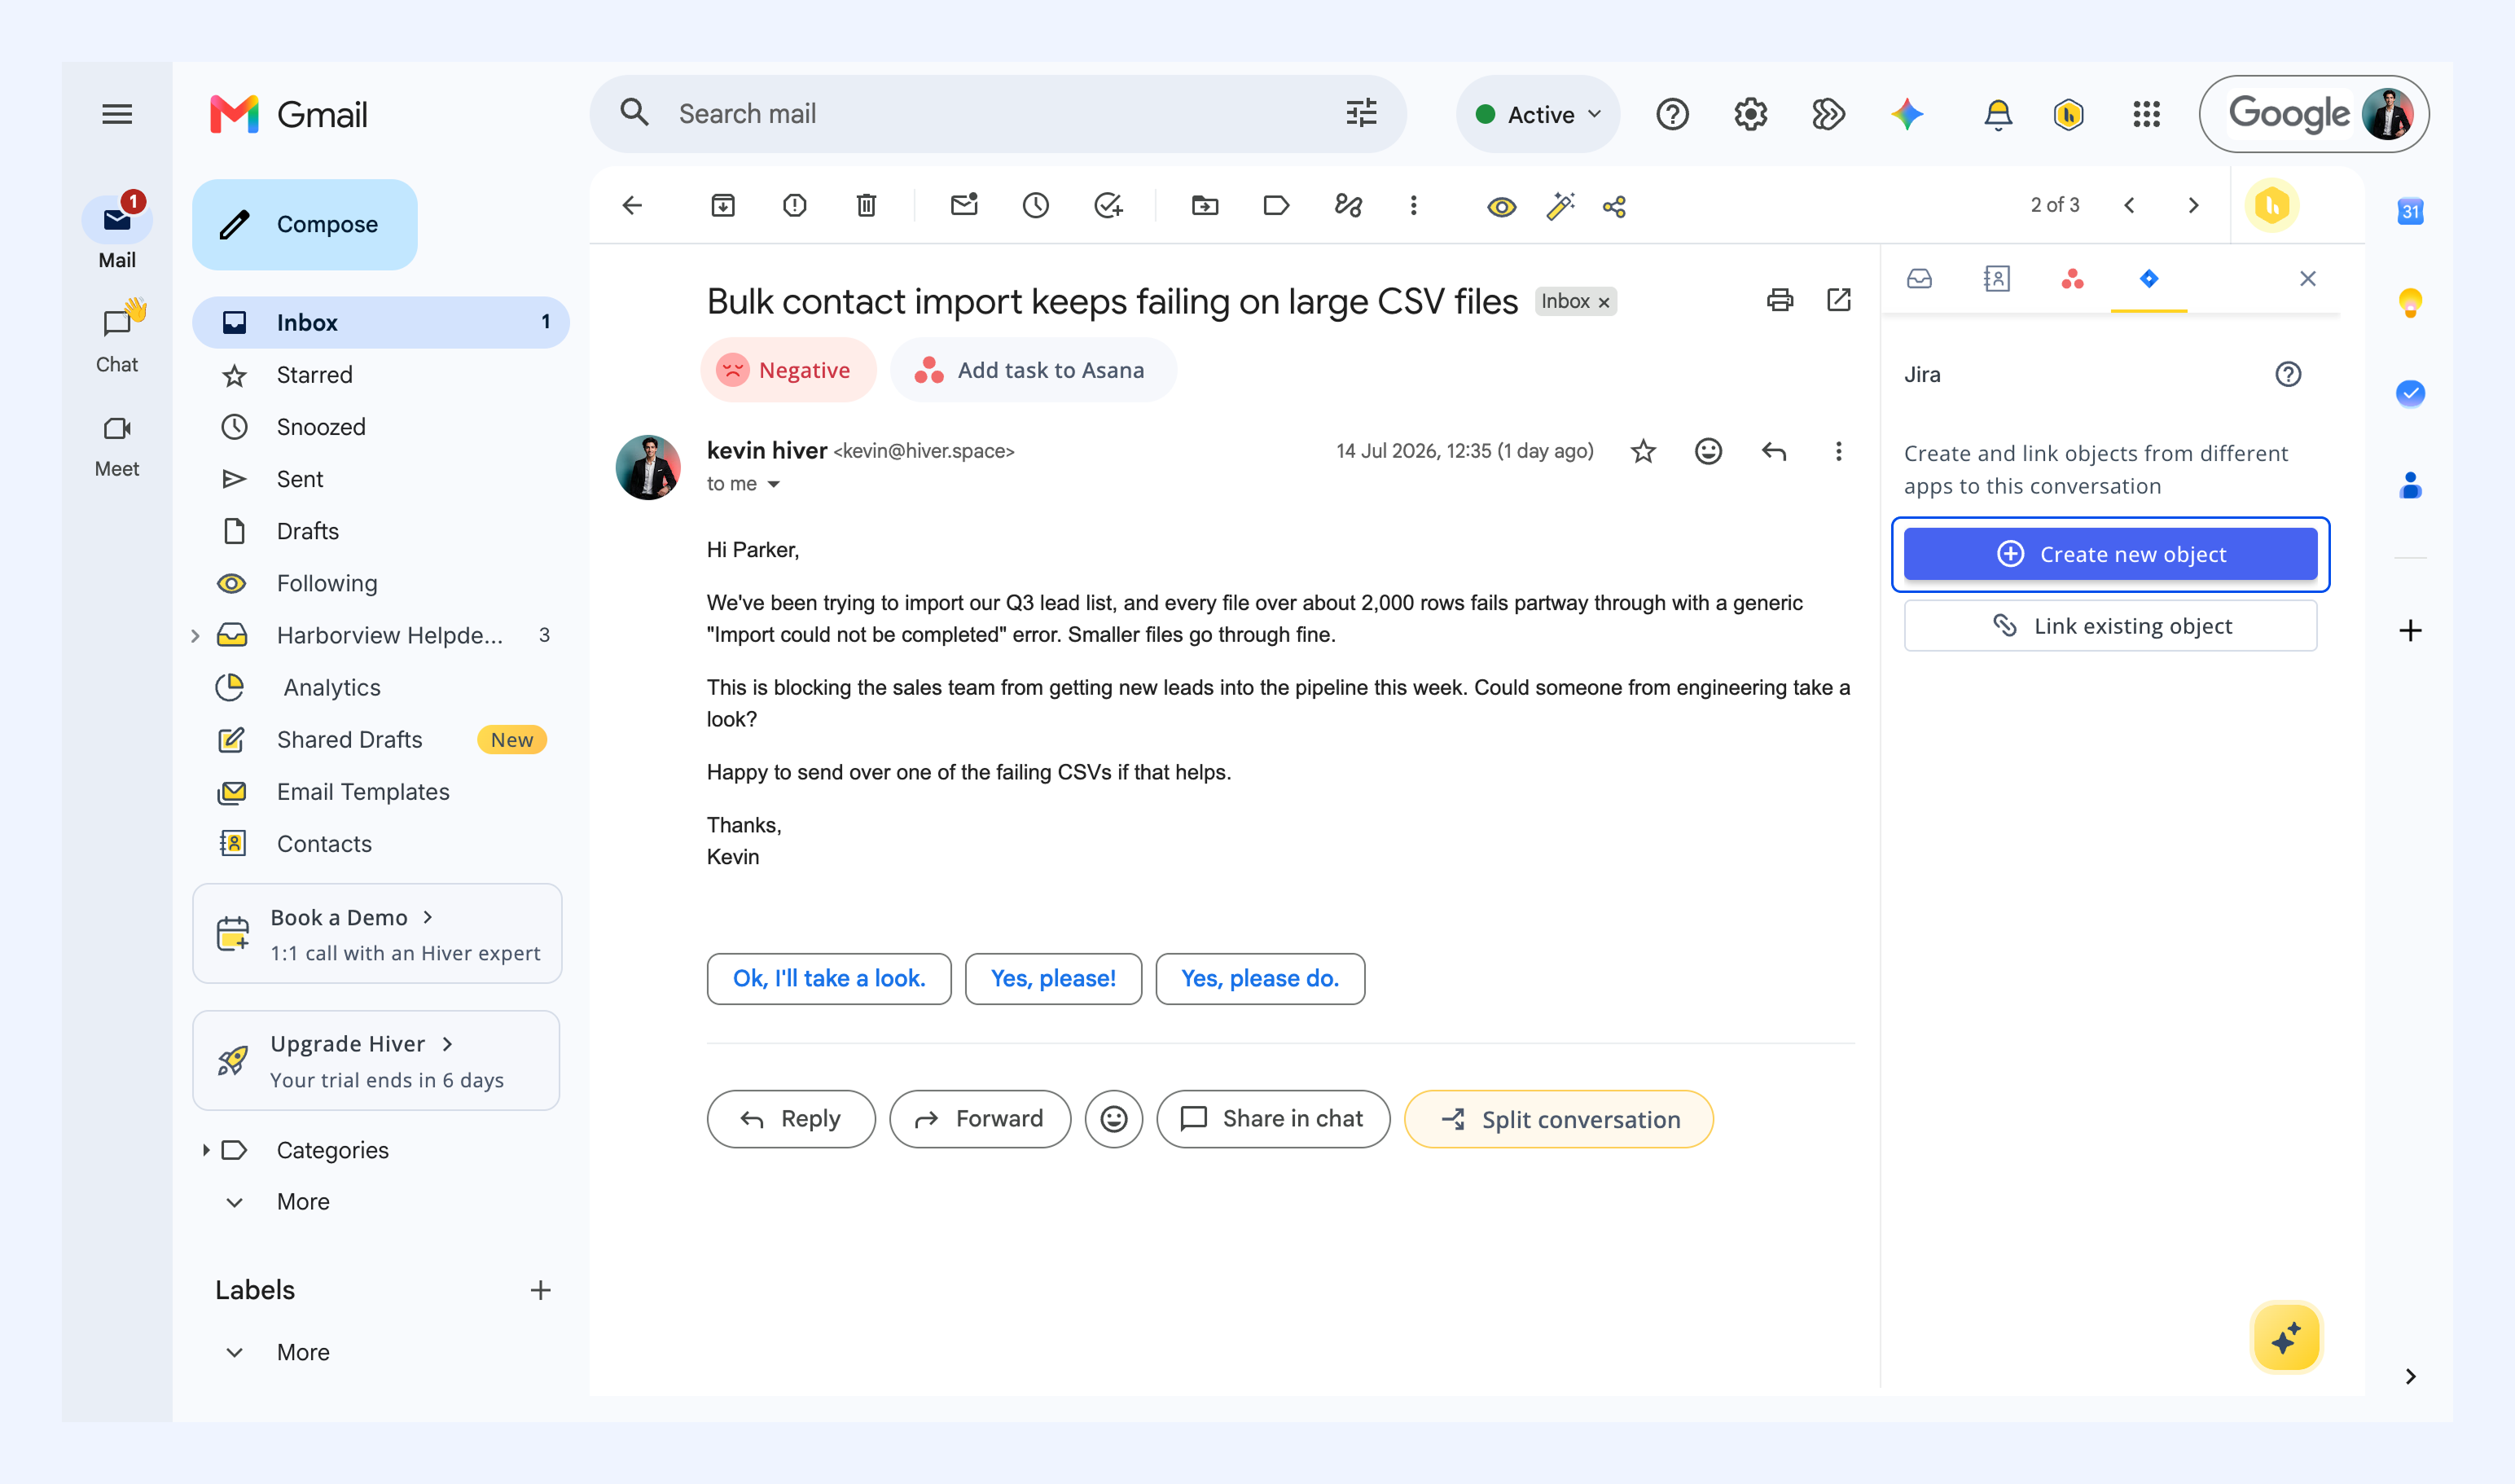
Task: Click Add task to Asana
Action: click(1033, 370)
